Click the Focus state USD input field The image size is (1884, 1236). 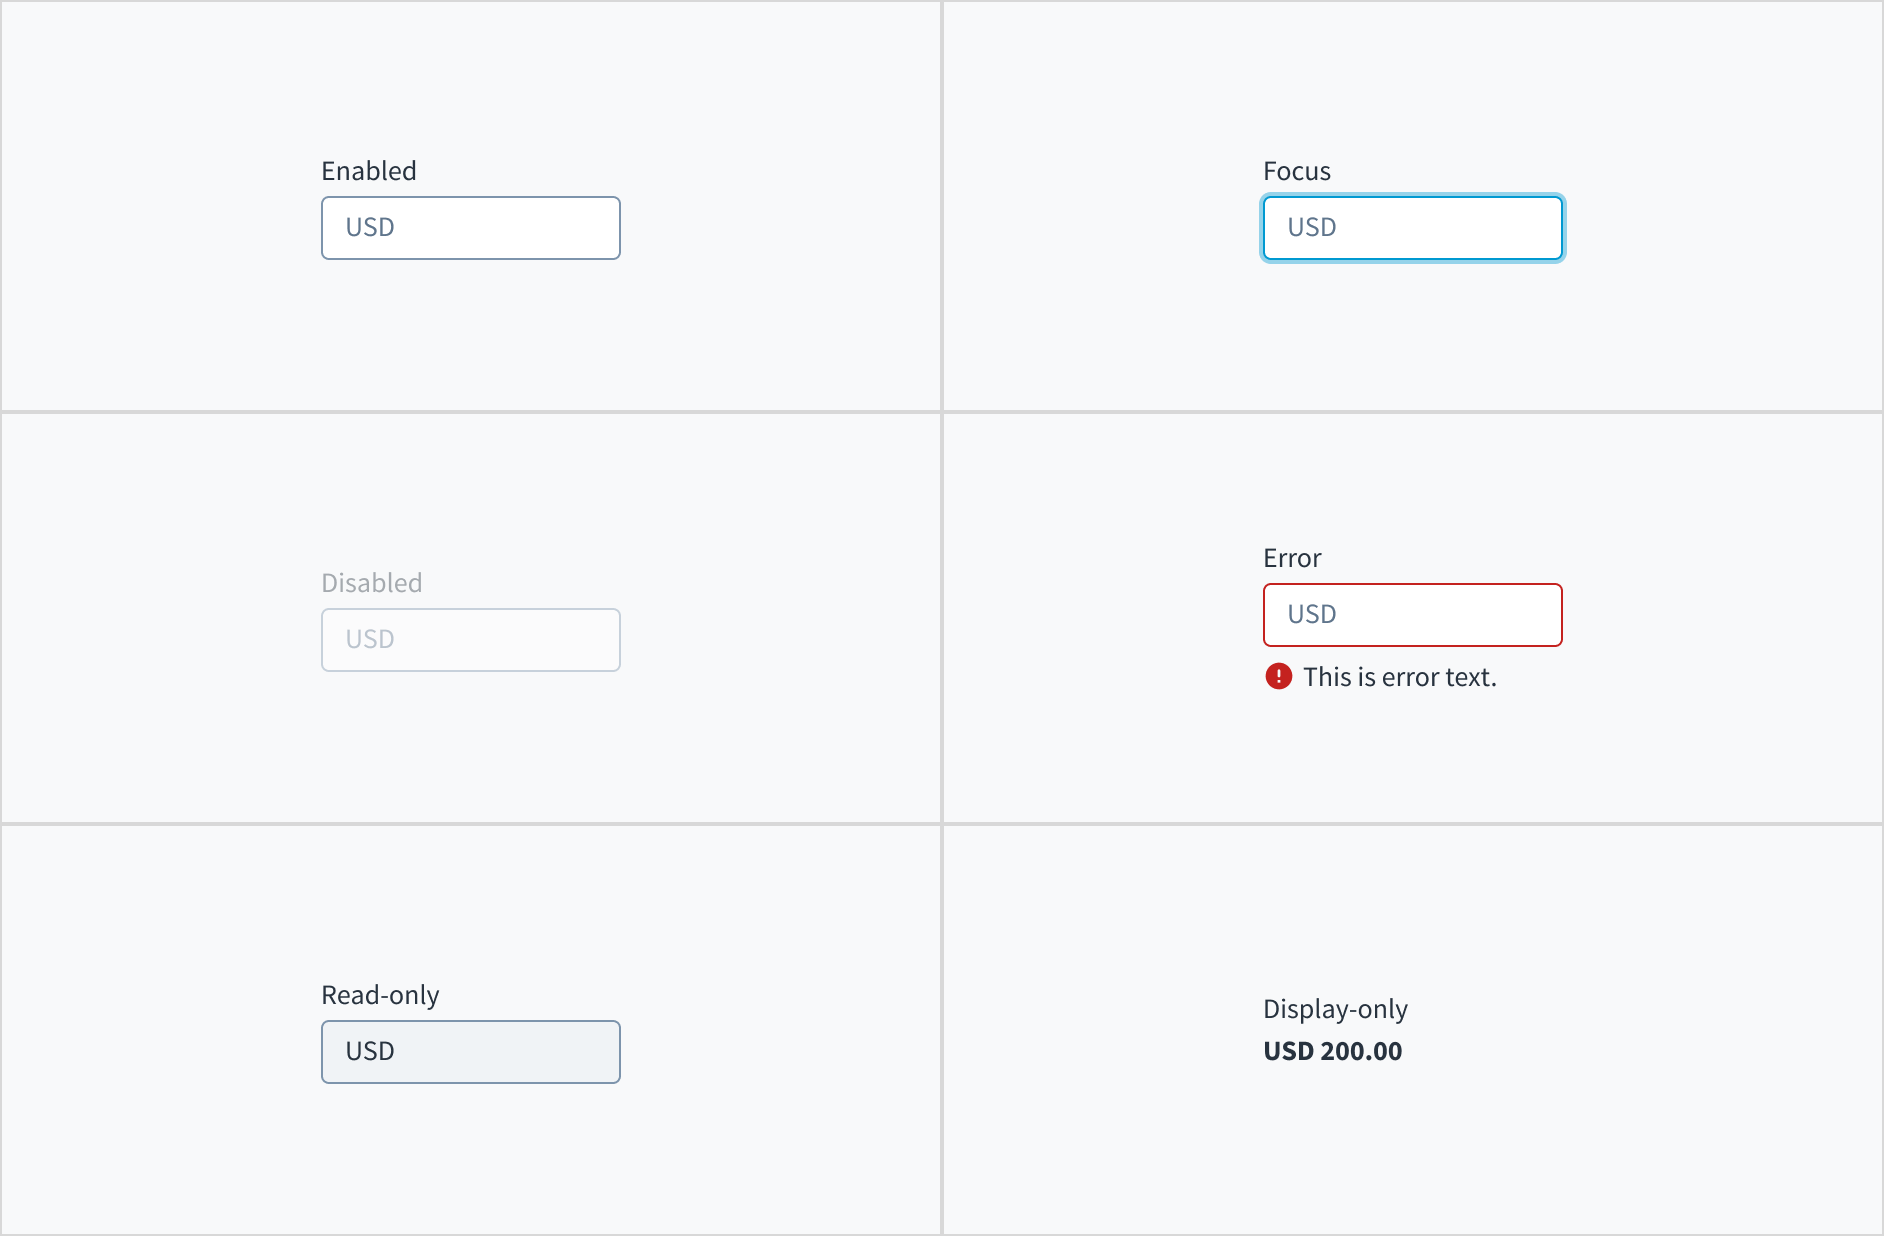1412,228
